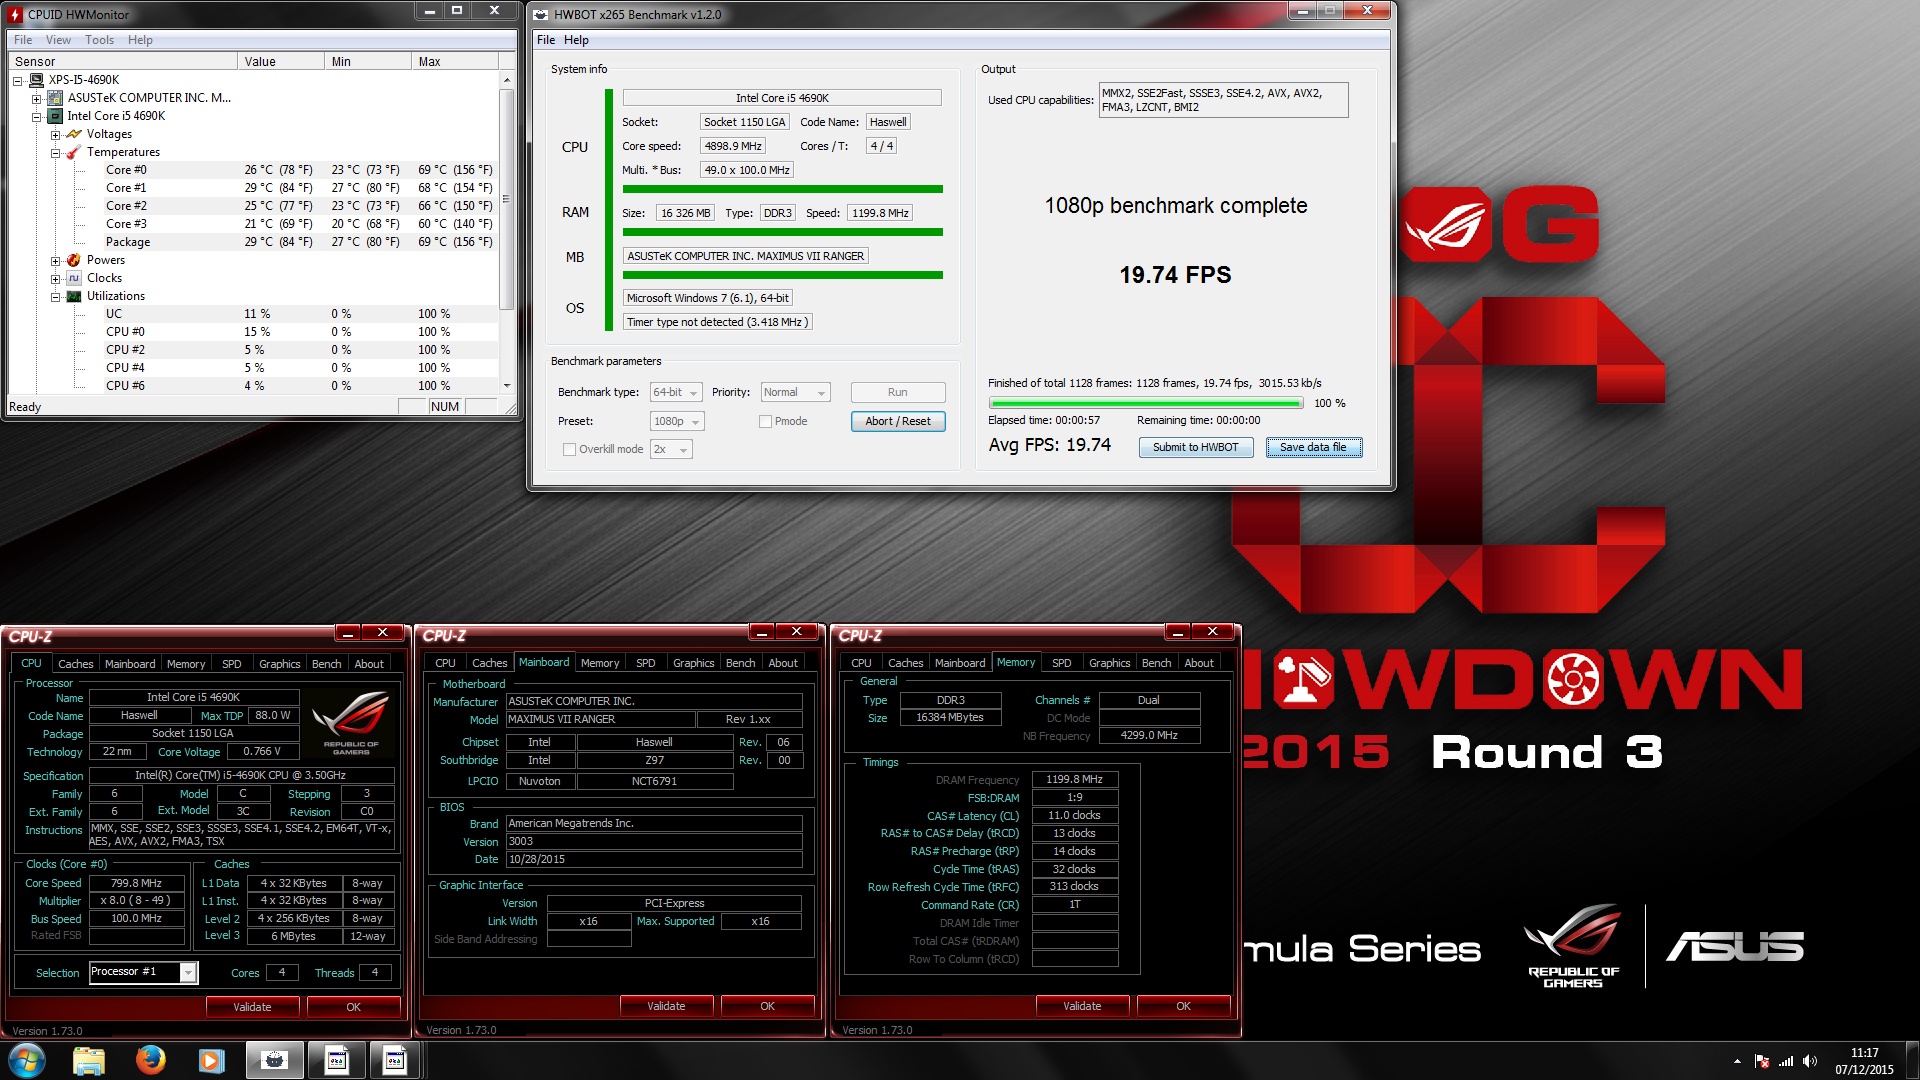Open Bench tab in CPU-Z CPU window

[326, 664]
